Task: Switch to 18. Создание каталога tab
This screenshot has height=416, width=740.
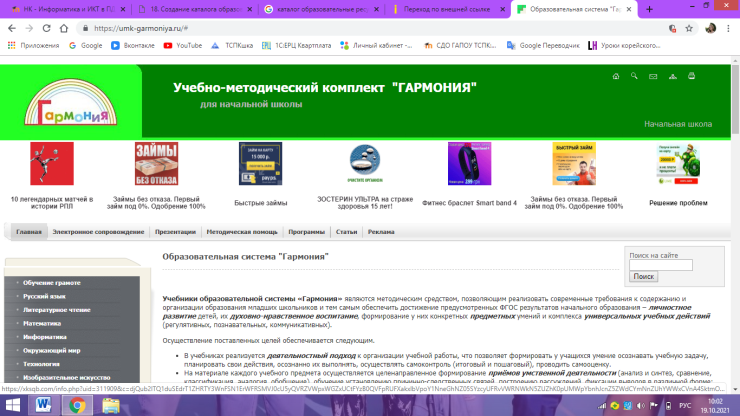Action: pos(196,9)
